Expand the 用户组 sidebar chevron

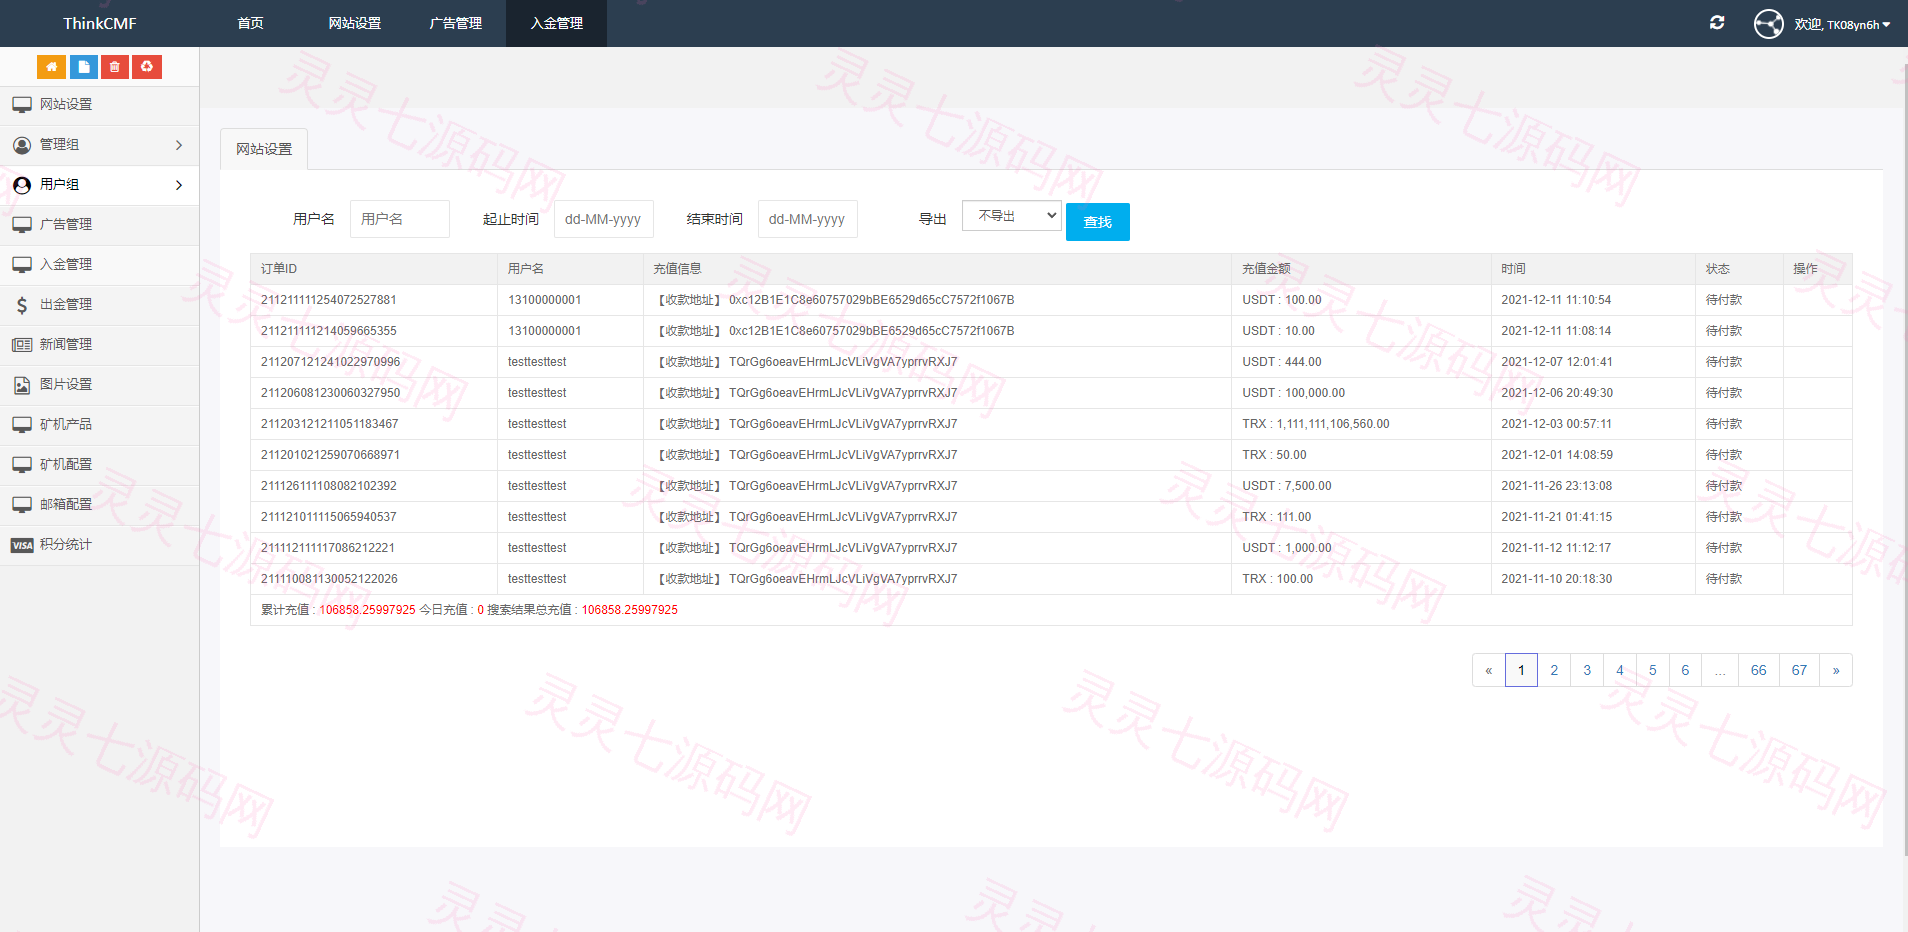click(x=179, y=185)
